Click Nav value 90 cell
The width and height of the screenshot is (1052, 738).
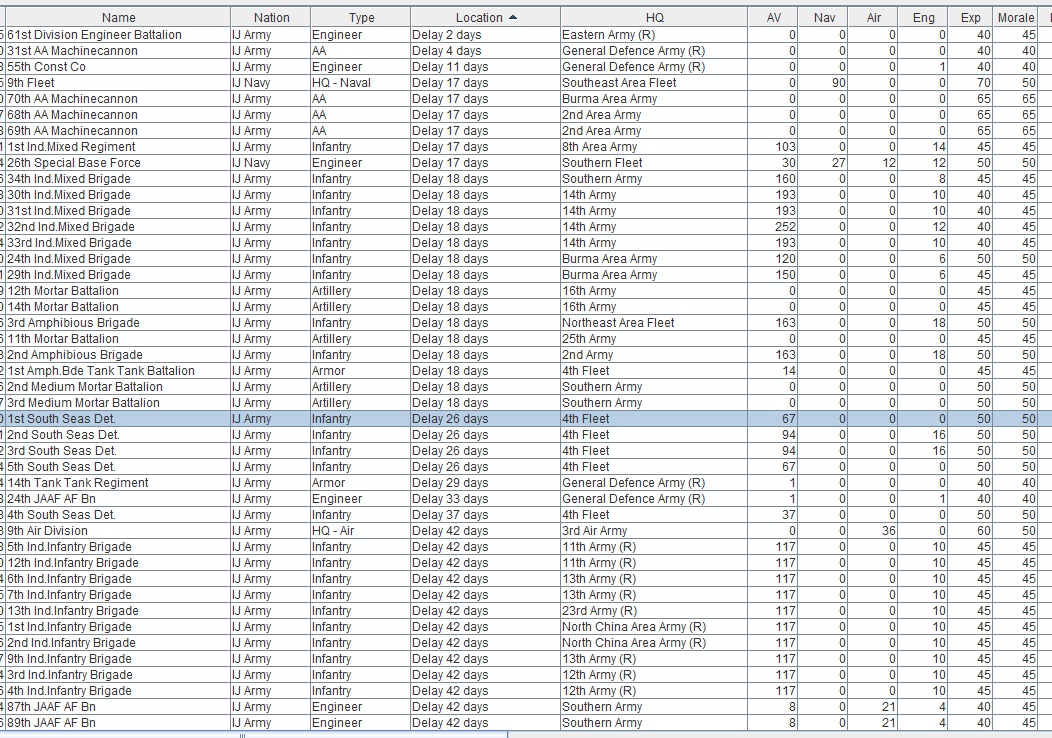click(x=823, y=83)
